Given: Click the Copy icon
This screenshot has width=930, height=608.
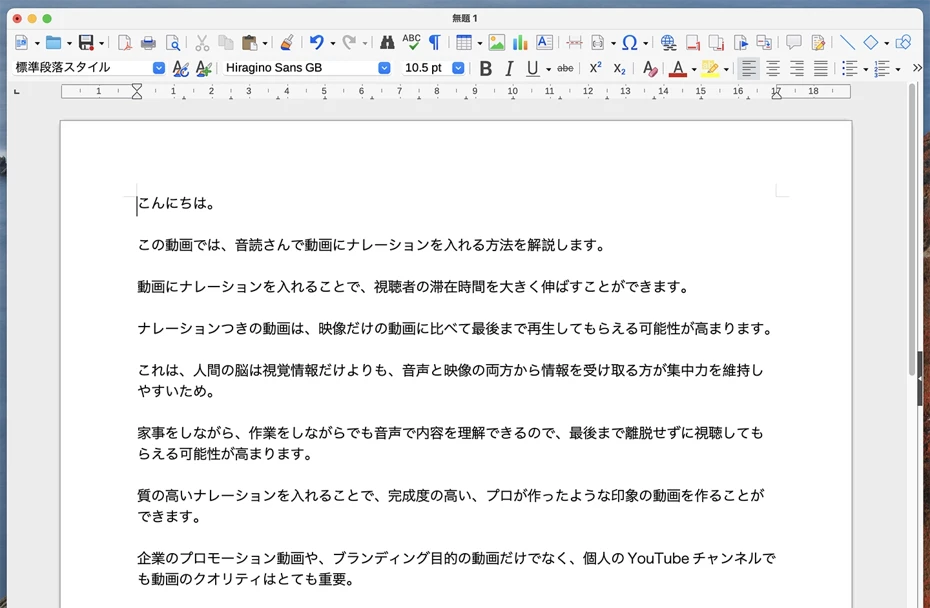Looking at the screenshot, I should pyautogui.click(x=225, y=43).
